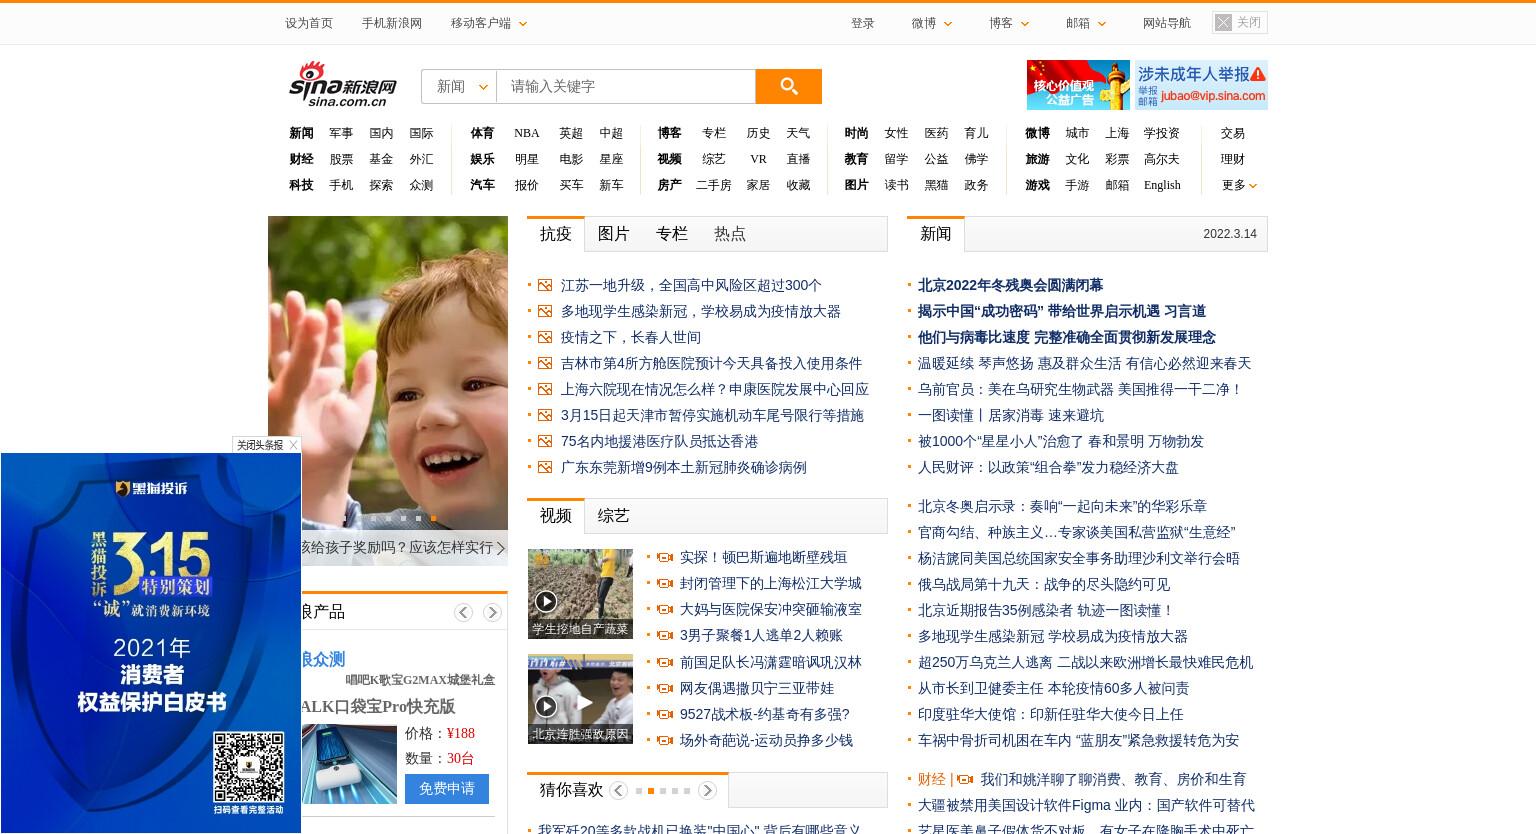Click the video icon next to 财经 label
The image size is (1536, 834).
coord(965,779)
